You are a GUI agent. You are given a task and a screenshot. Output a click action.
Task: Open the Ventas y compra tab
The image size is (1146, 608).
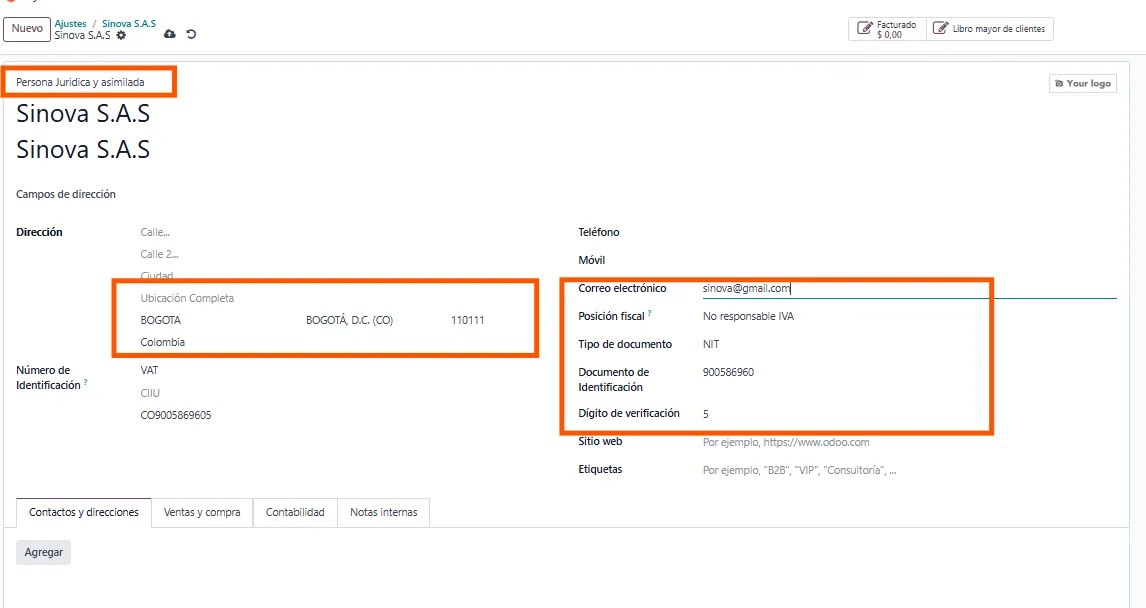point(202,512)
